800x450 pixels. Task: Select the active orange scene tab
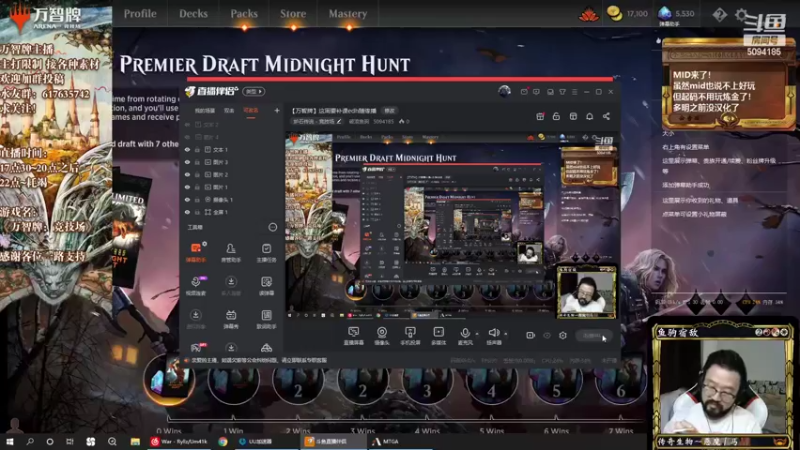251,111
